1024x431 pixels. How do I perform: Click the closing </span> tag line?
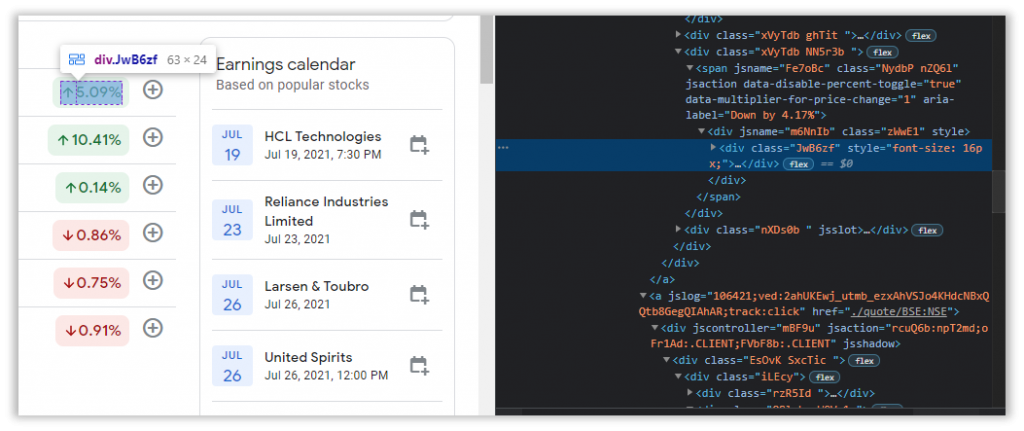coord(718,197)
